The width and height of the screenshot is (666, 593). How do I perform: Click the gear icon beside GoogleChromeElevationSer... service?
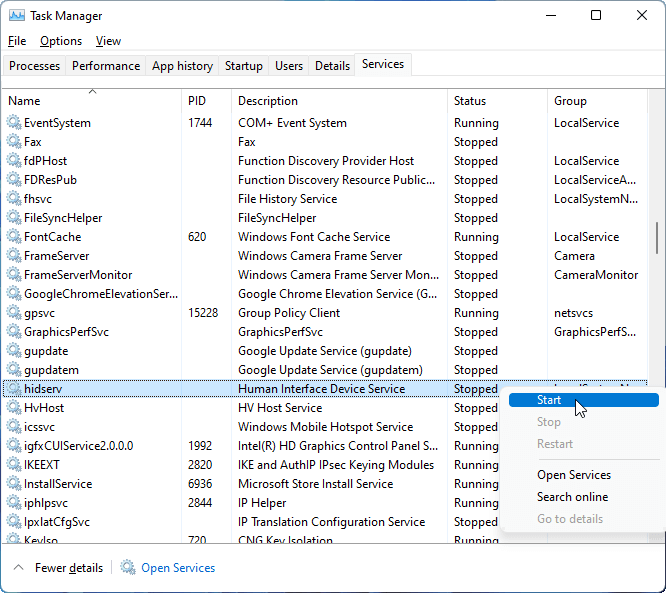(14, 294)
